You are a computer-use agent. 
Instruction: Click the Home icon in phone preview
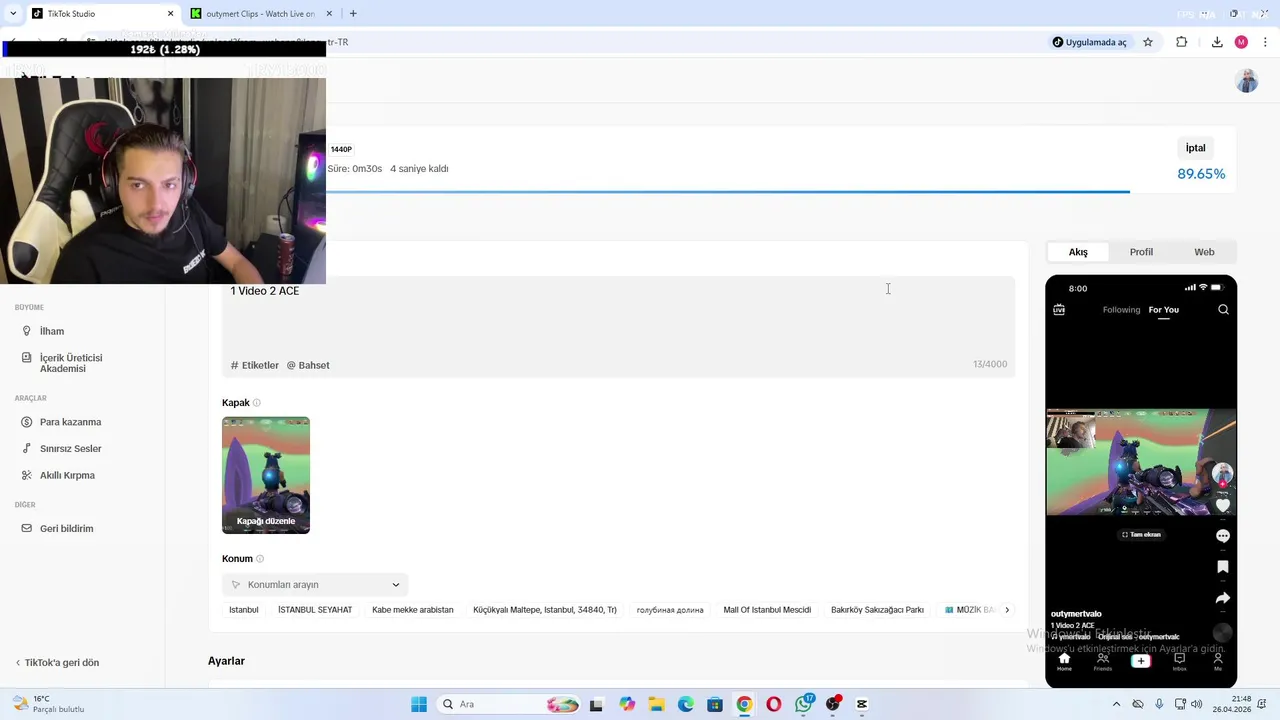pos(1064,661)
